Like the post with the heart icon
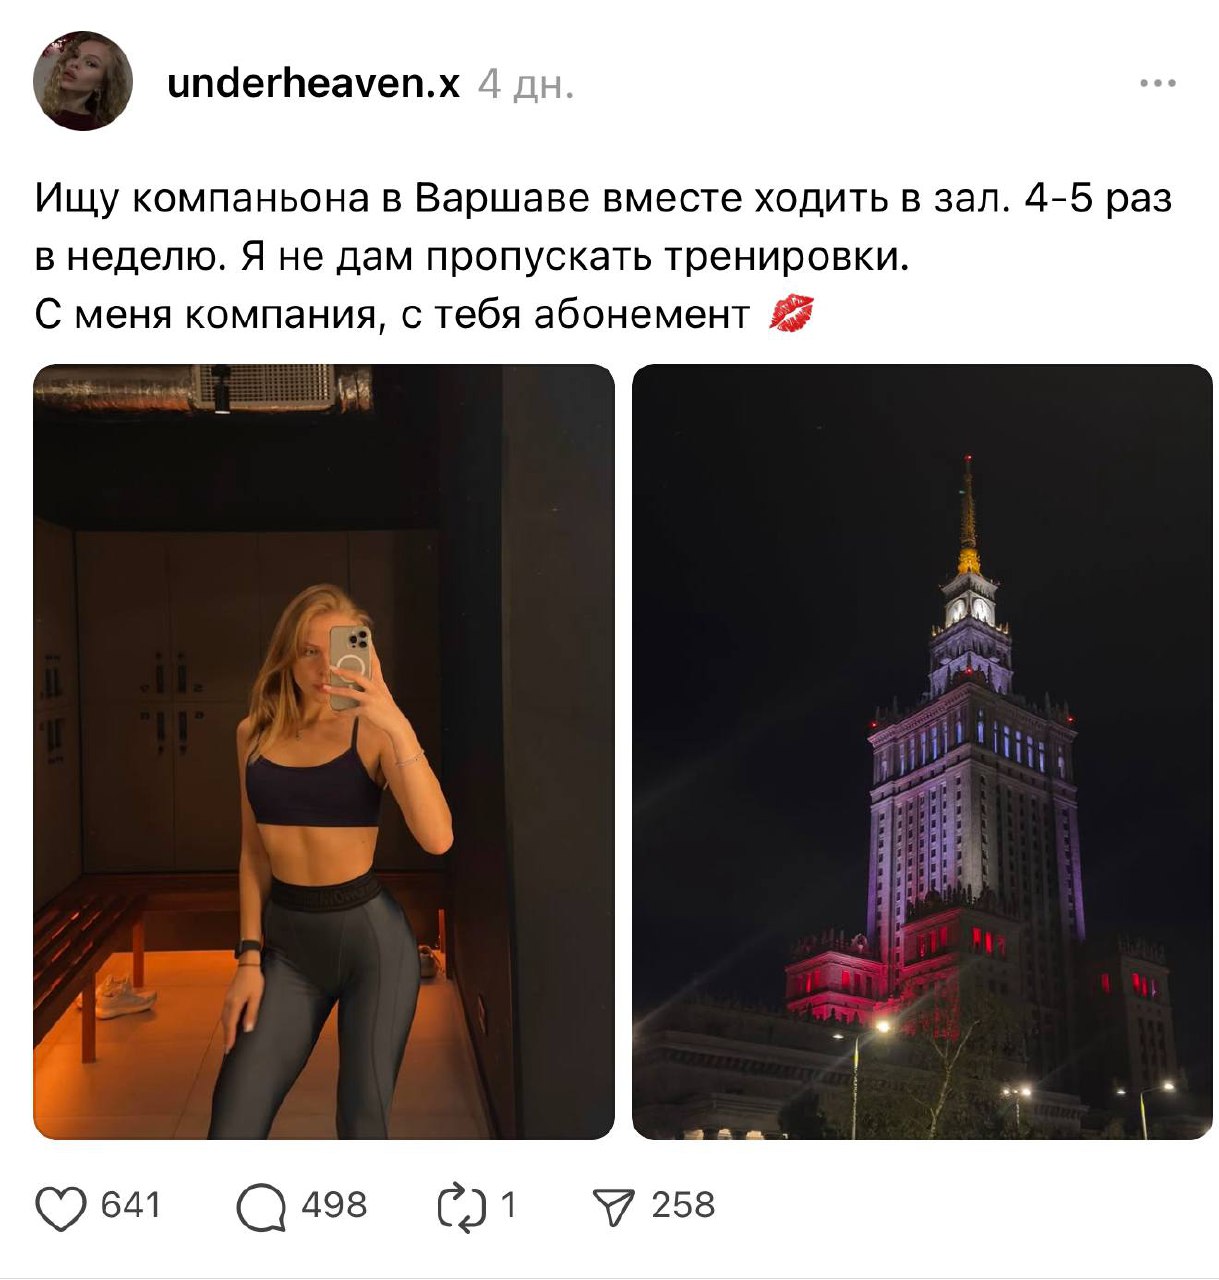Image resolution: width=1219 pixels, height=1280 pixels. (60, 1207)
